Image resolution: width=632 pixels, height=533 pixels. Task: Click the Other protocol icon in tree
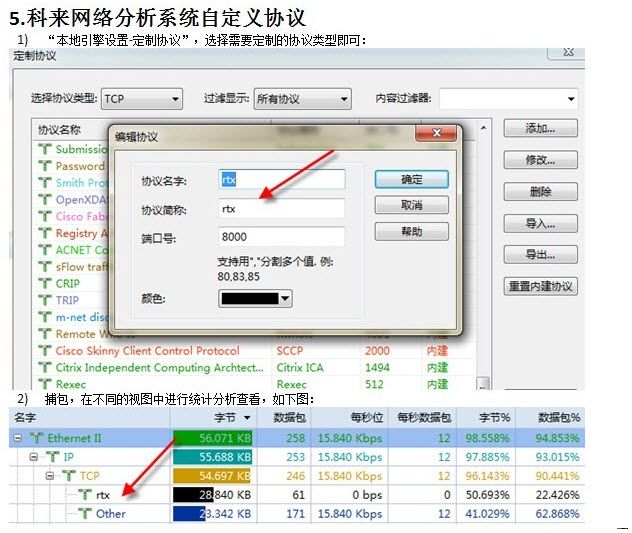point(85,514)
